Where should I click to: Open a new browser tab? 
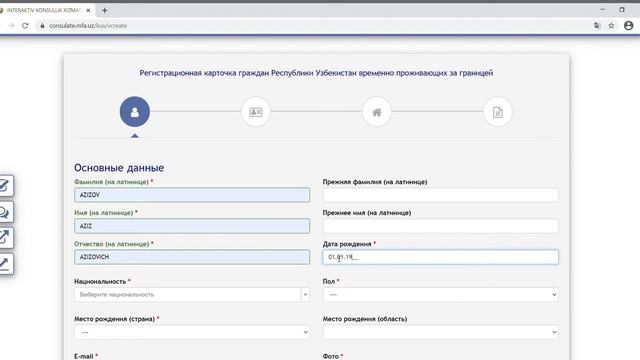tap(104, 10)
